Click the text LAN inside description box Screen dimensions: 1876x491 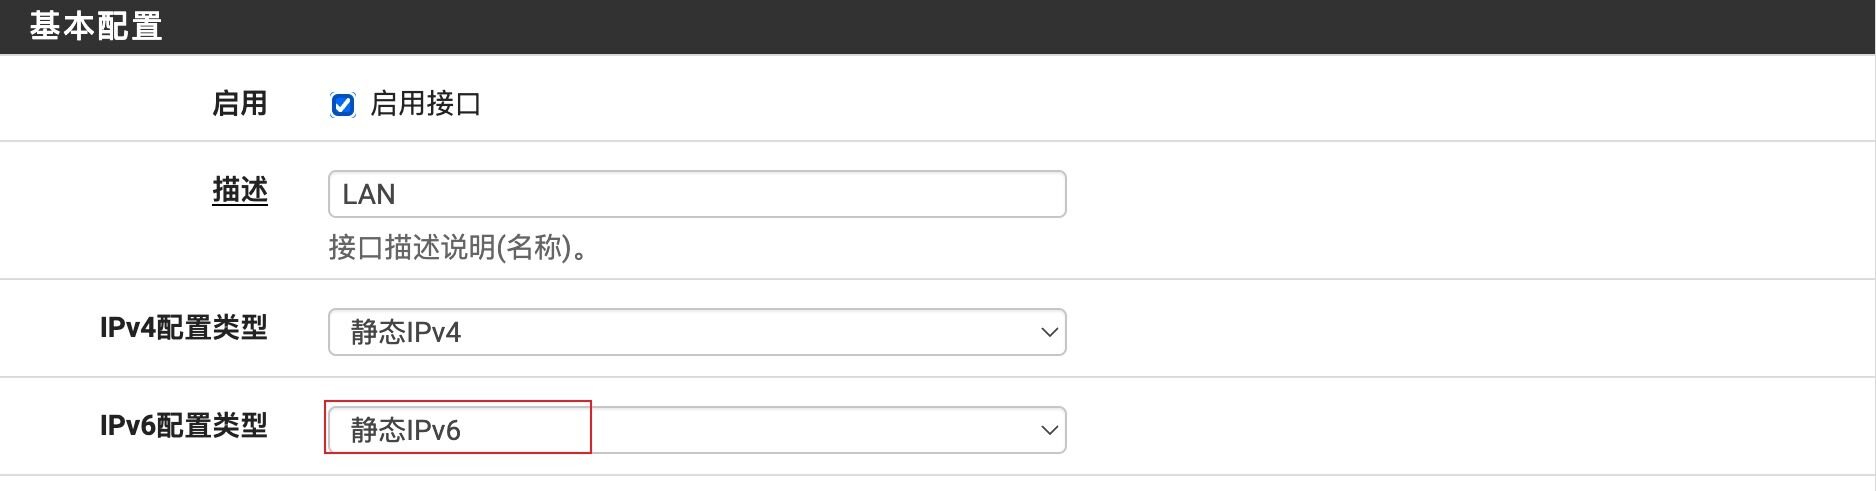[x=368, y=194]
